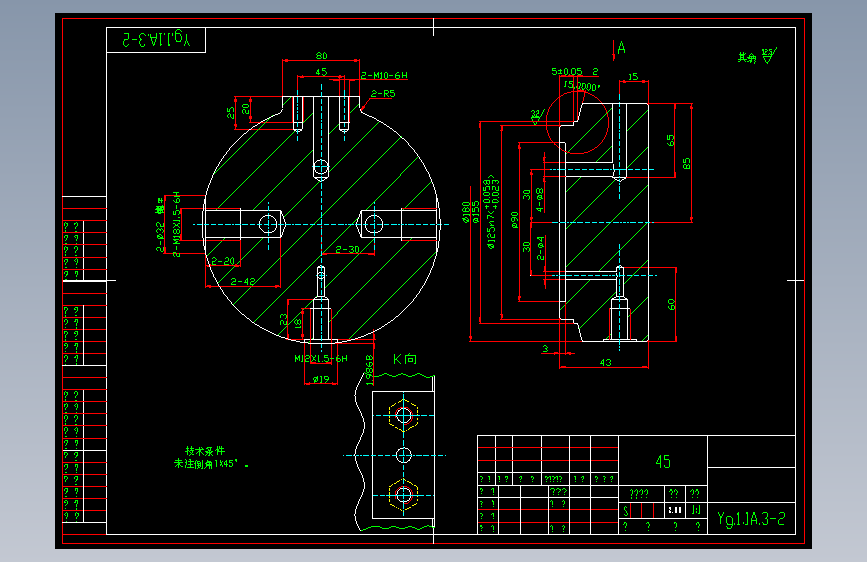Click the 25 height dimension
Image resolution: width=867 pixels, height=562 pixels.
coord(231,113)
